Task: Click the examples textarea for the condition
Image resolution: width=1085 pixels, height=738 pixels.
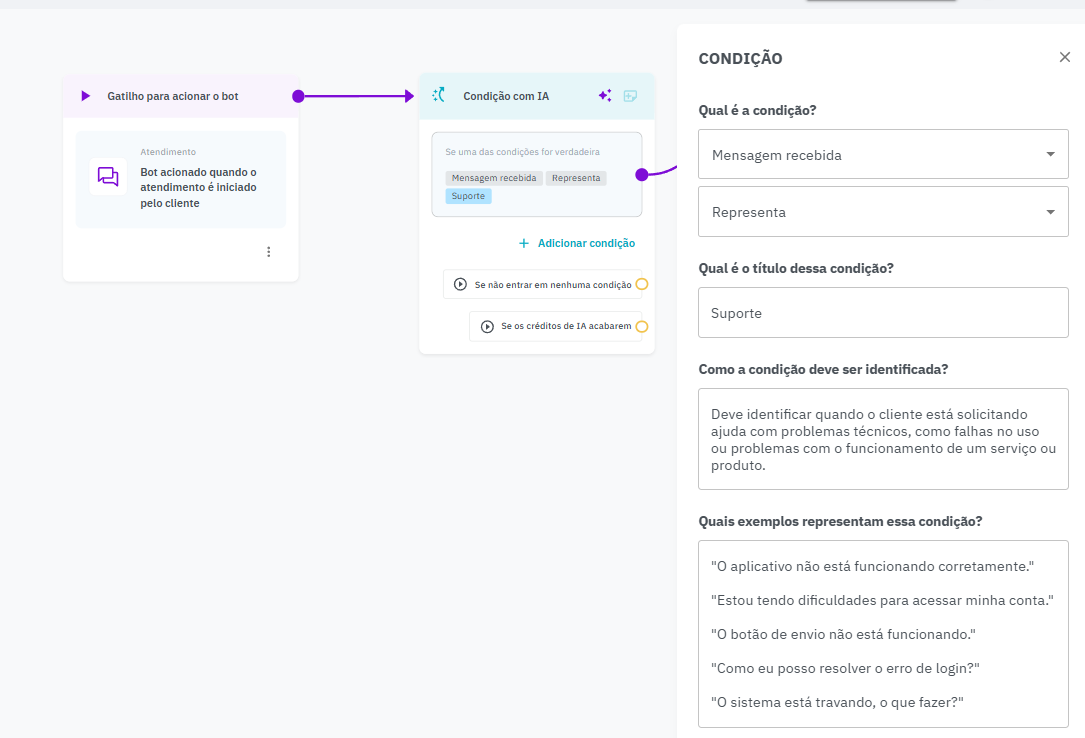Action: pos(883,634)
